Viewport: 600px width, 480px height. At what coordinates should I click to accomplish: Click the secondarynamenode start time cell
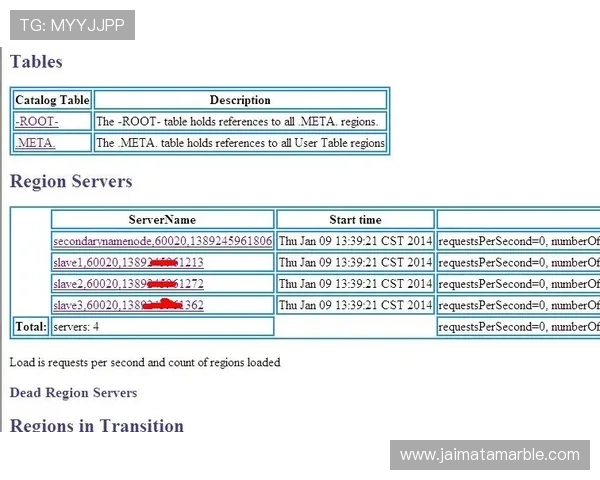pyautogui.click(x=355, y=241)
